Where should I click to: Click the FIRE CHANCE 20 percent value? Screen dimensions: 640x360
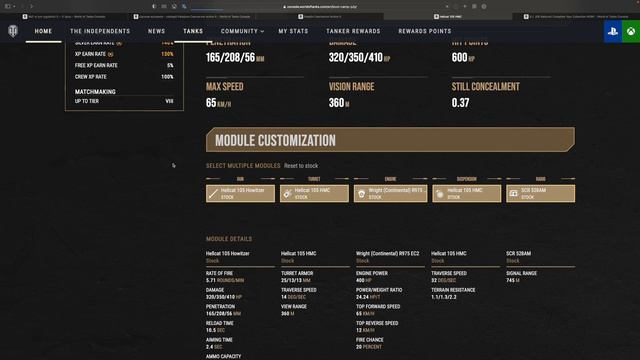pyautogui.click(x=369, y=347)
